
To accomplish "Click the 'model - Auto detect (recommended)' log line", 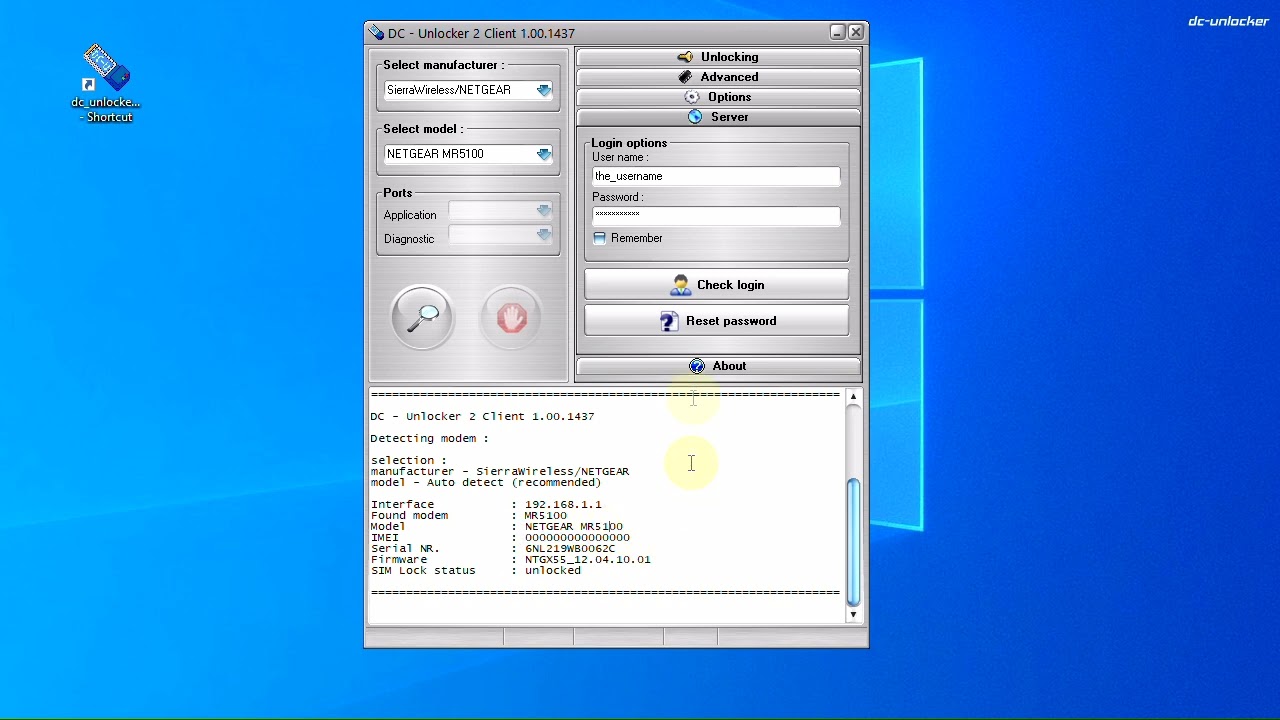I will point(486,482).
